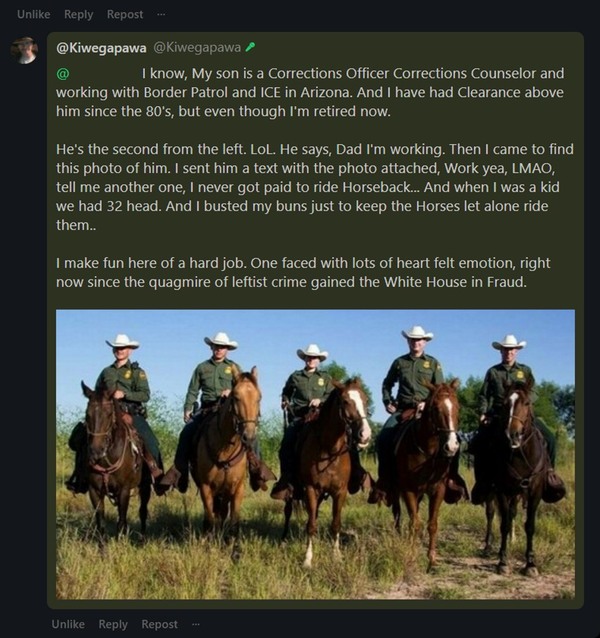Open the bold @Kiwegapawa display name
The width and height of the screenshot is (600, 638).
pyautogui.click(x=101, y=48)
